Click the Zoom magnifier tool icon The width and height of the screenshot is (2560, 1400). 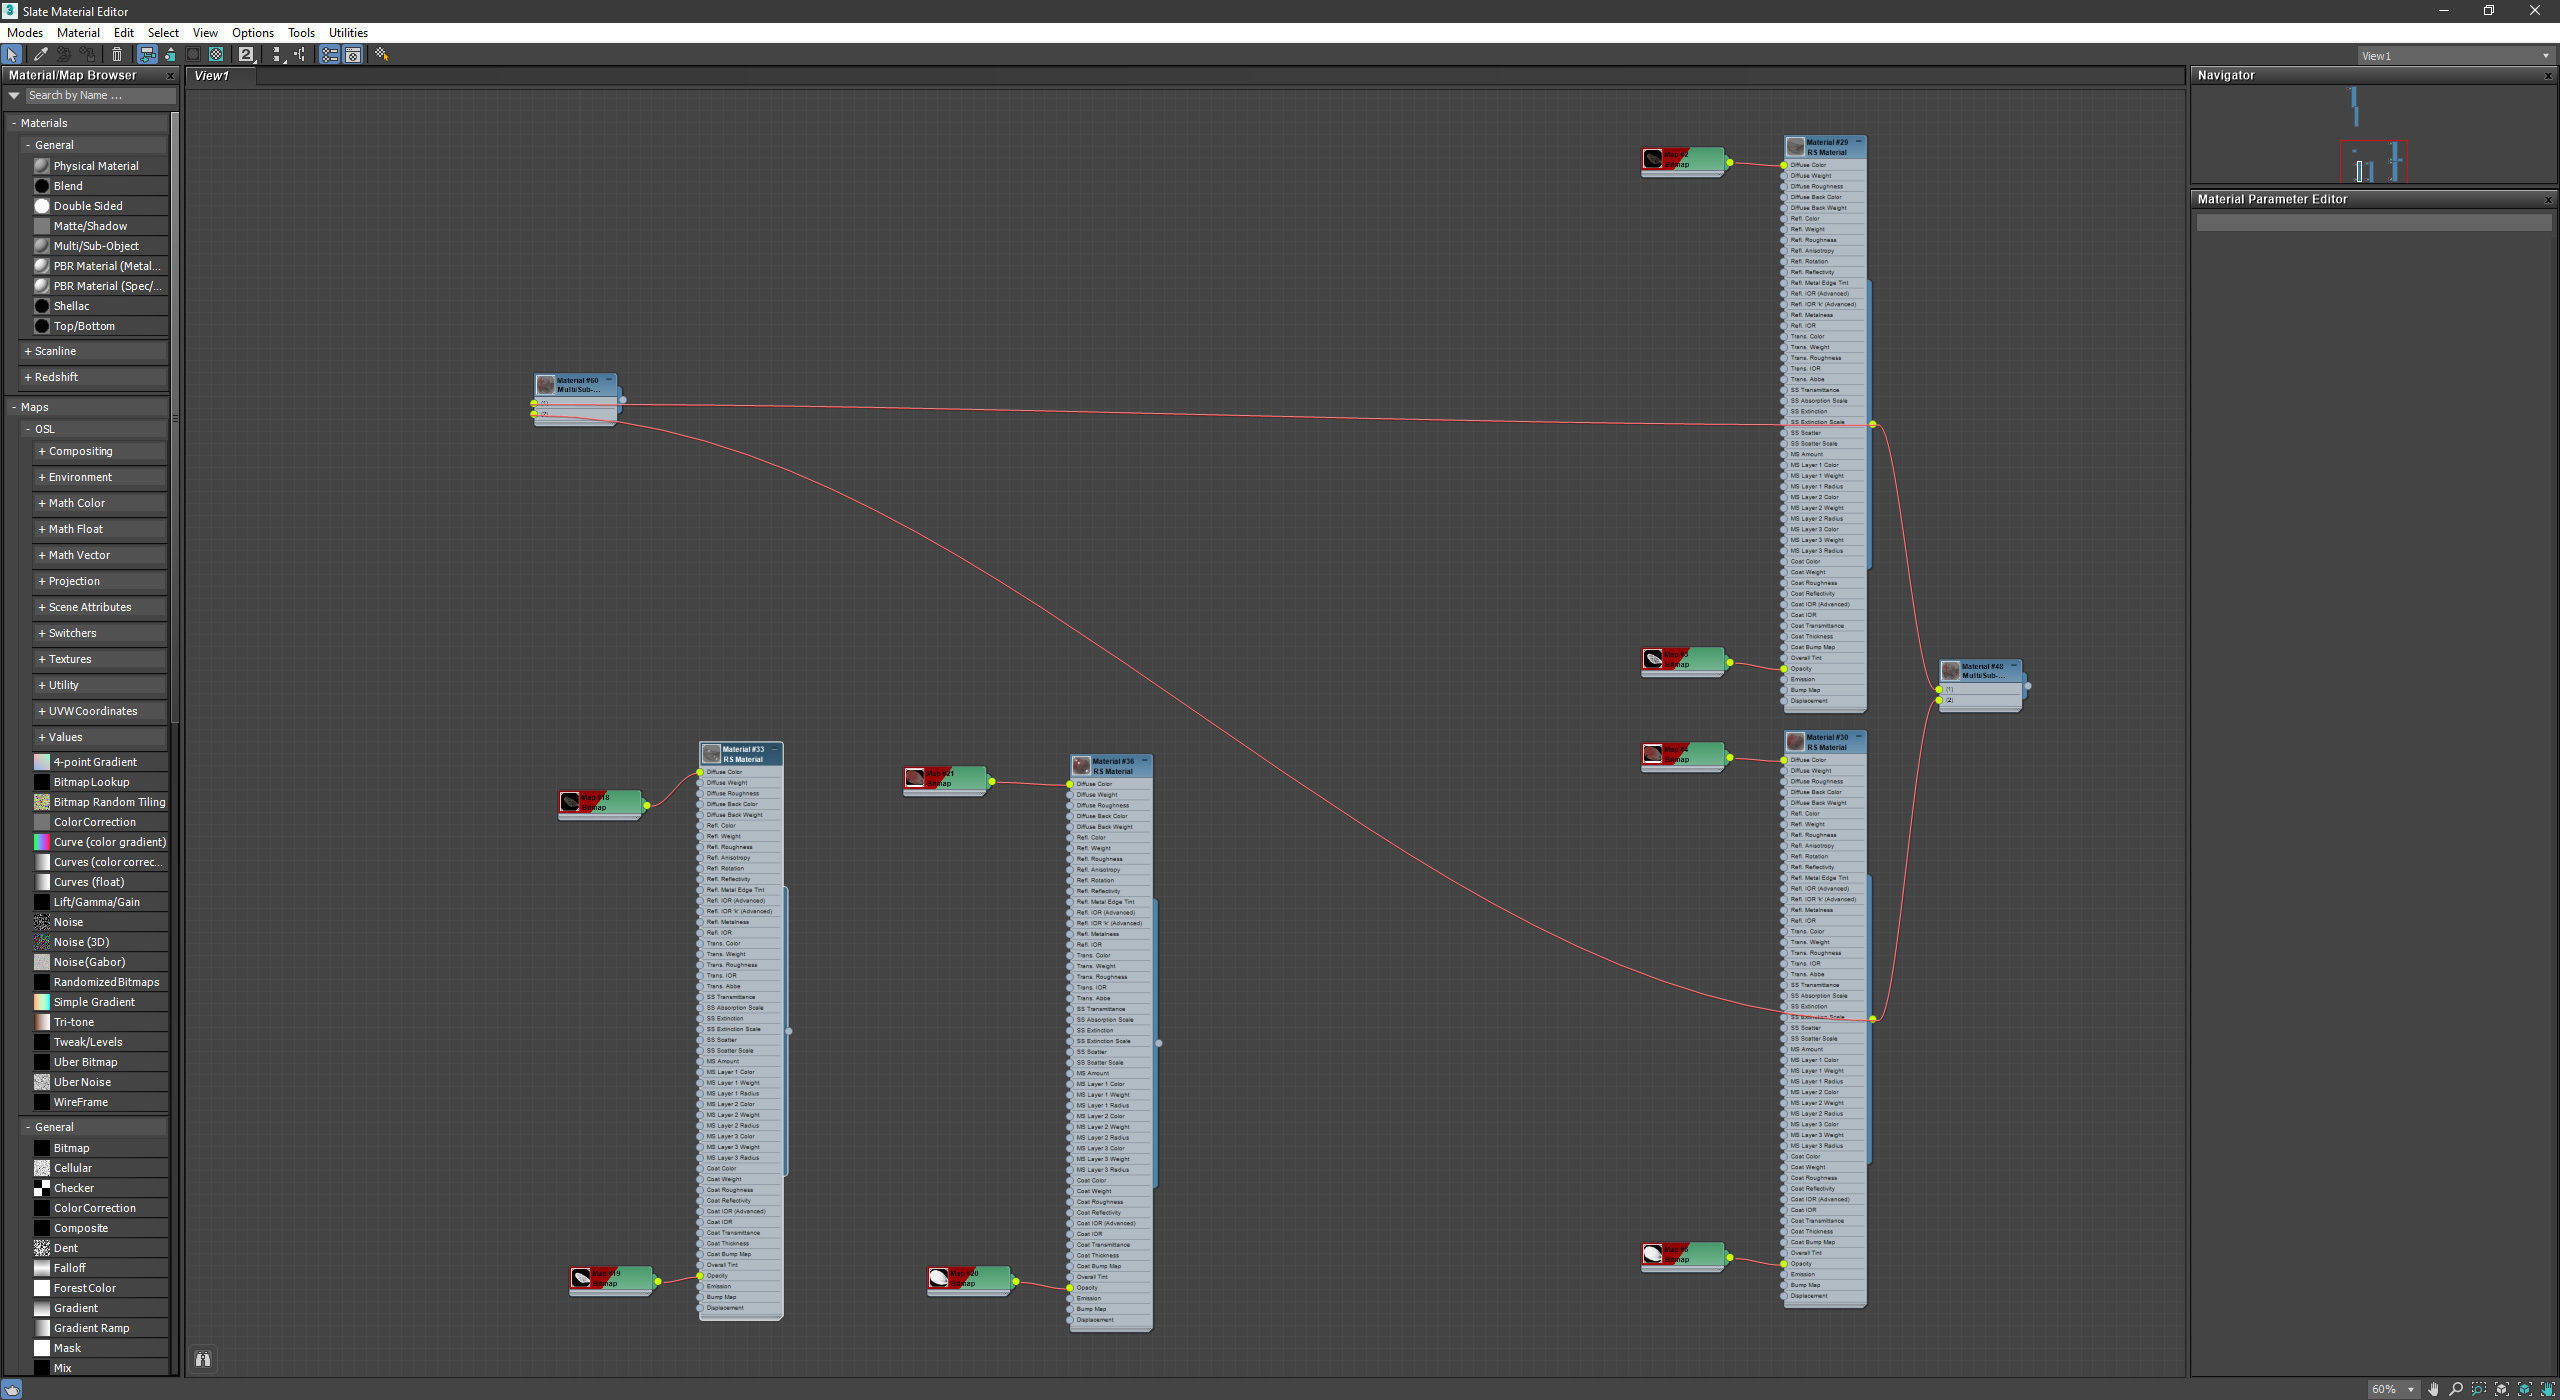(x=2456, y=1389)
